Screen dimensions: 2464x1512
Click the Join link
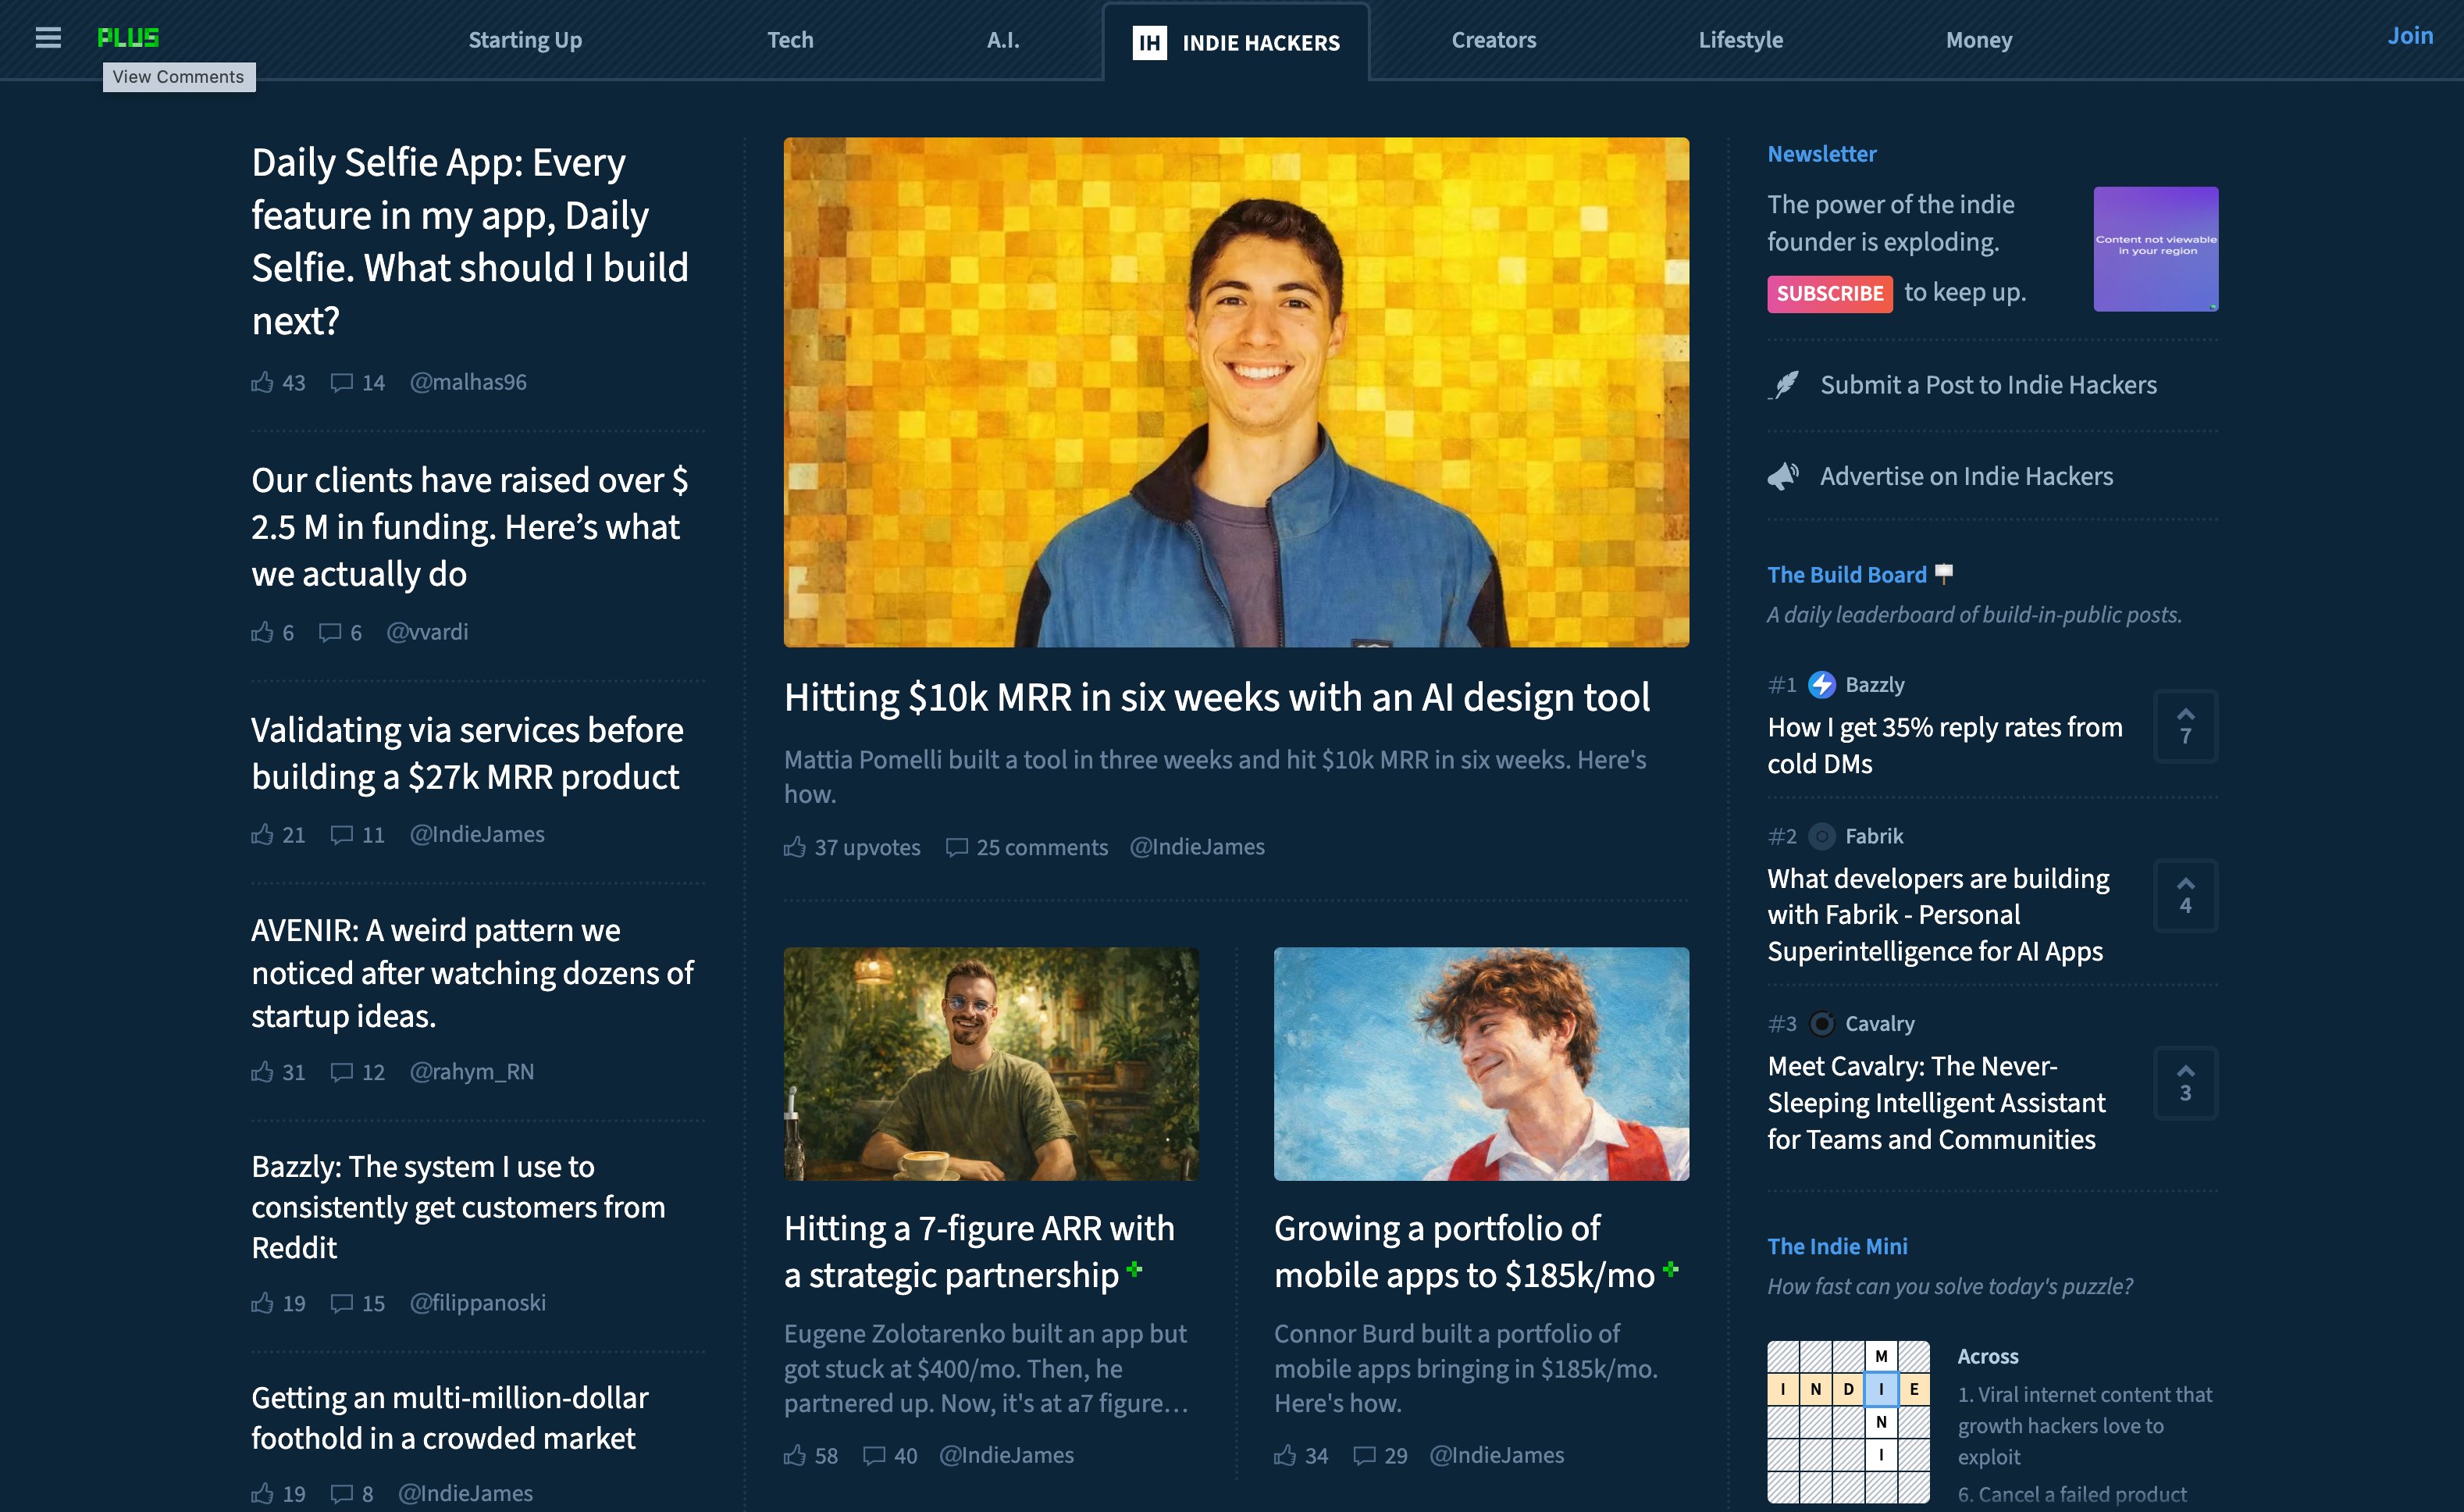point(2409,36)
